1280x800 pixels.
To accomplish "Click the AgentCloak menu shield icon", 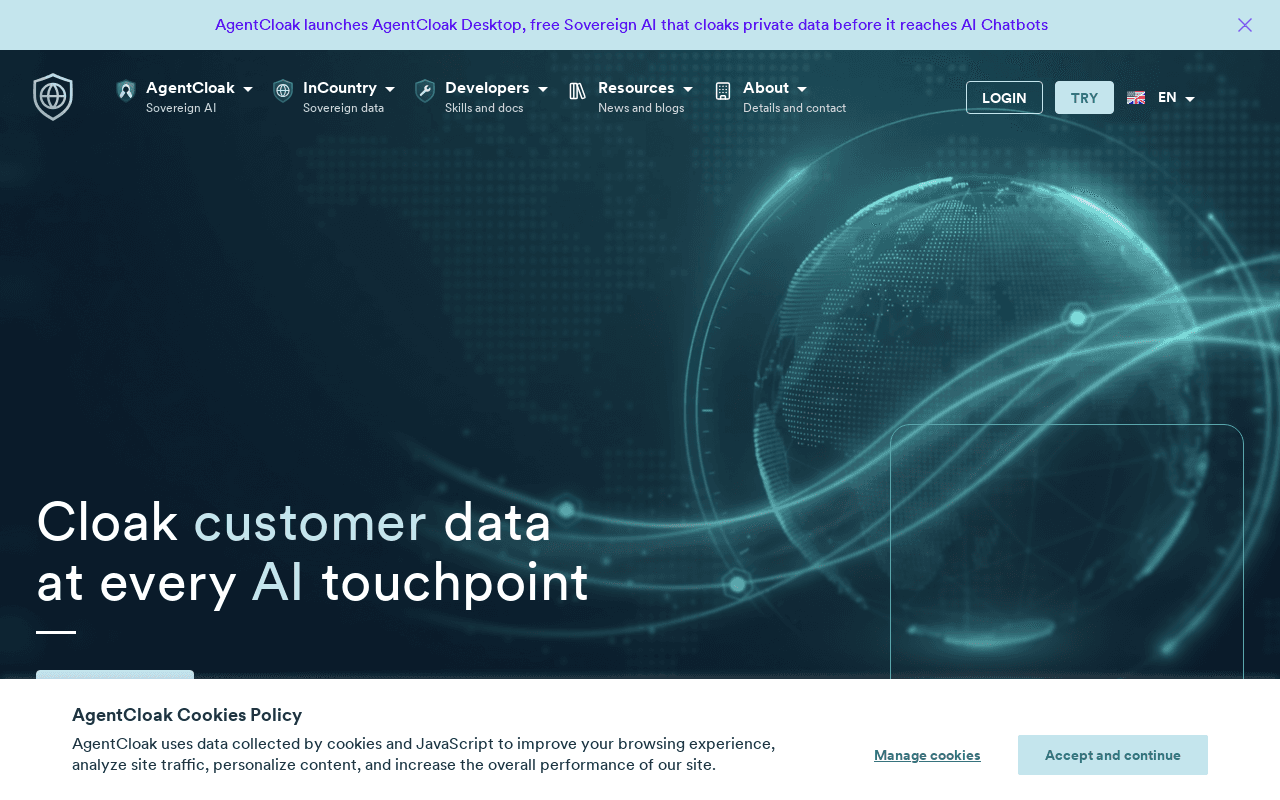I will pyautogui.click(x=126, y=91).
